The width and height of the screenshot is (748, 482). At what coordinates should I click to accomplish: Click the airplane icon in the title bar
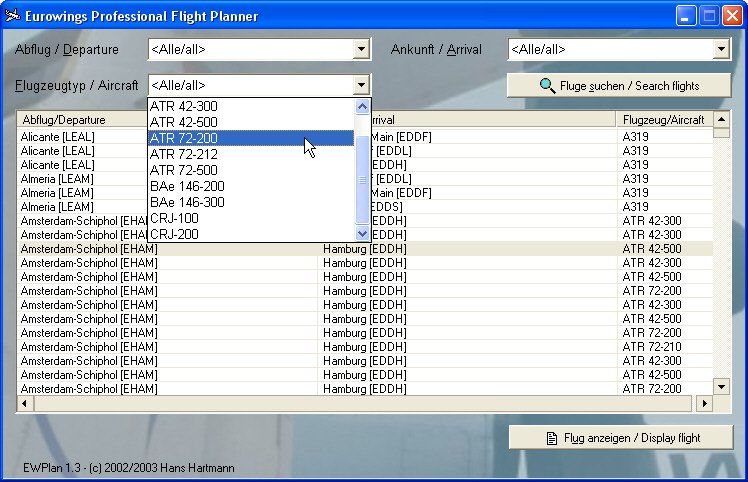(12, 15)
